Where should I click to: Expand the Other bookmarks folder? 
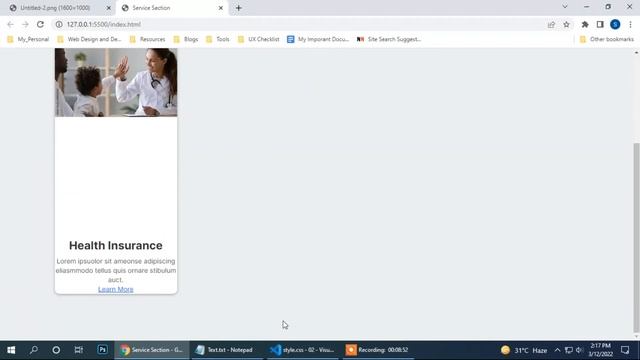pos(607,39)
